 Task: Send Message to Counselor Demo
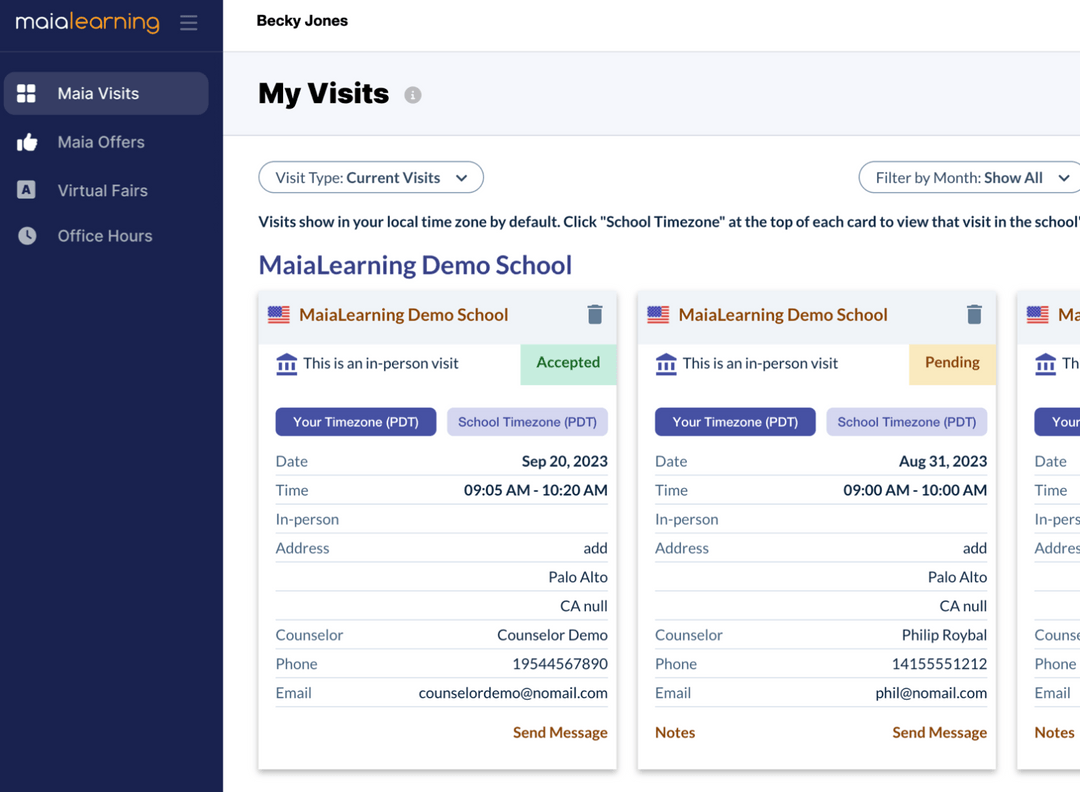tap(559, 732)
